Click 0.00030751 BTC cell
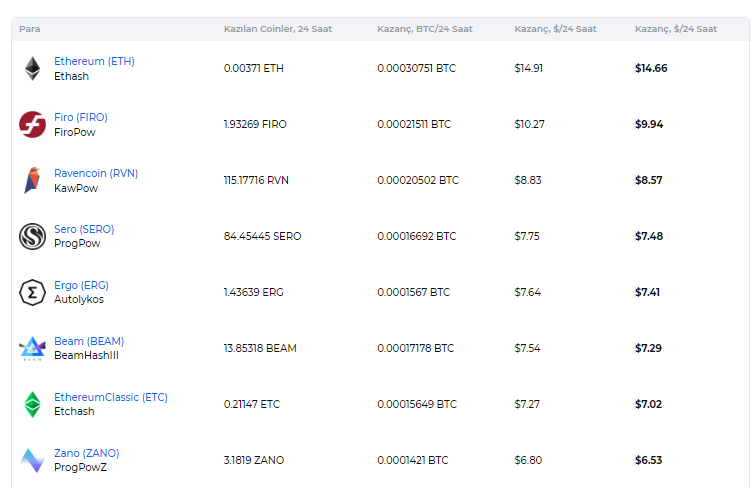 pos(417,68)
